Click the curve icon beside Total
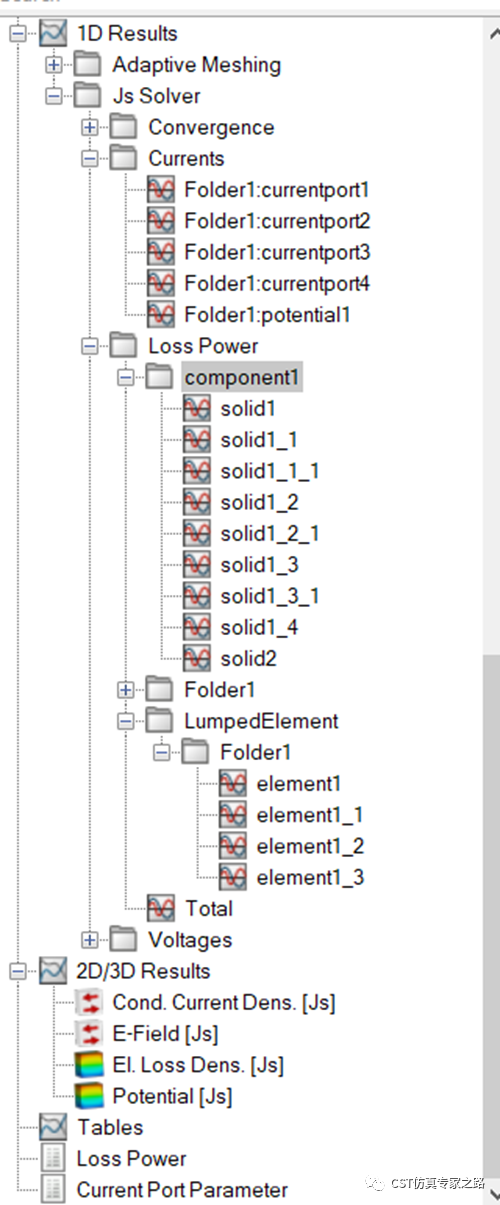The height and width of the screenshot is (1205, 500). pos(160,909)
